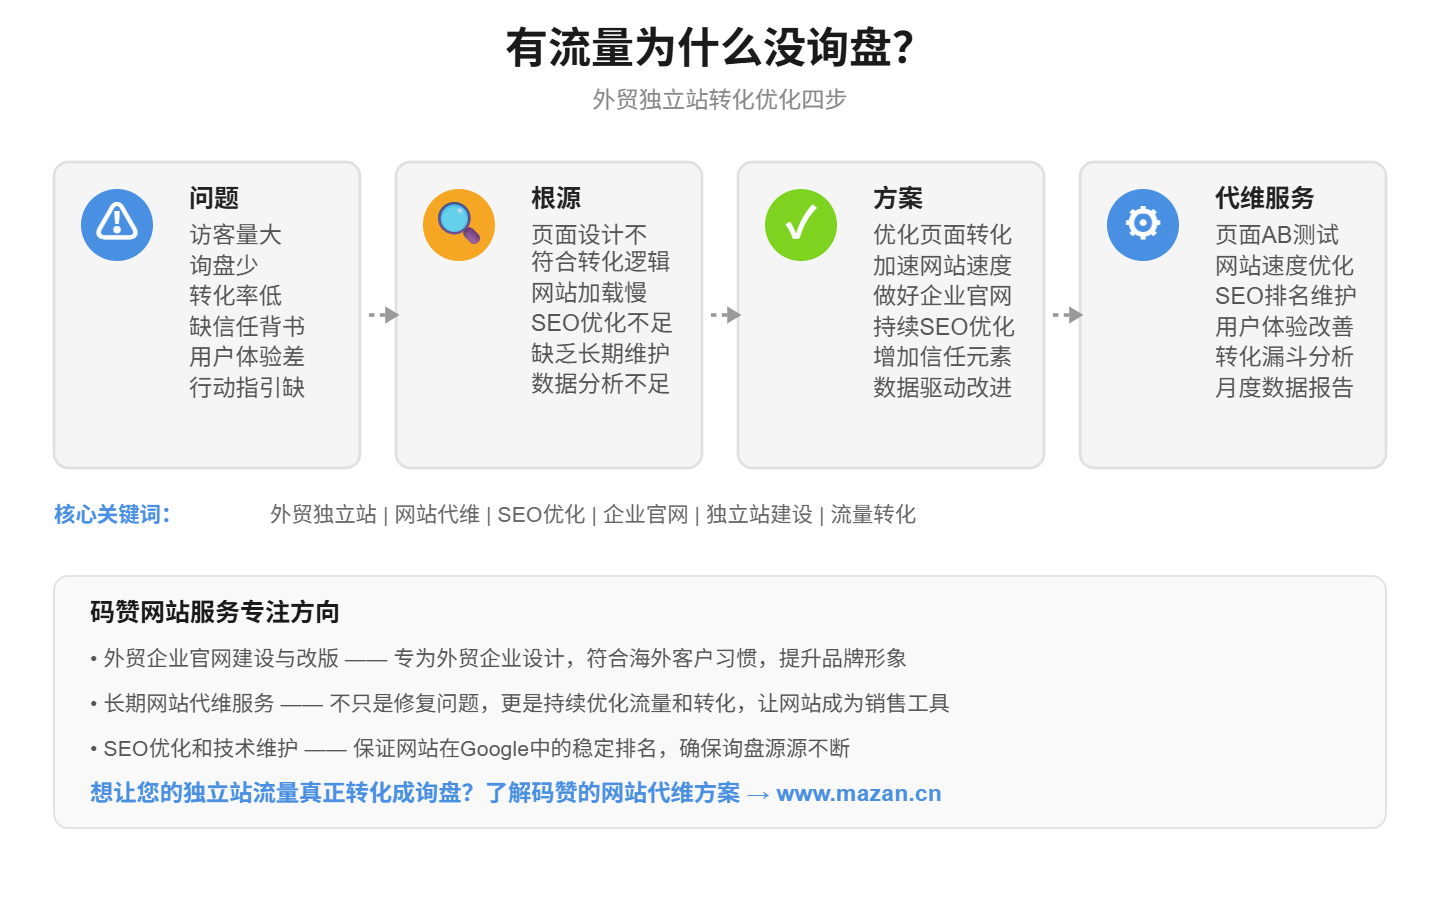Viewport: 1440px width, 900px height.
Task: Click the text 行动指引缺
Action: (247, 387)
